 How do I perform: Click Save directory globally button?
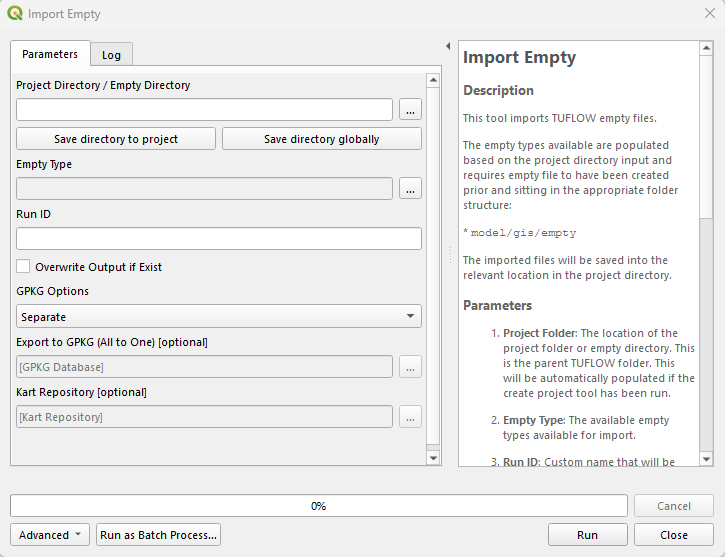pyautogui.click(x=321, y=139)
